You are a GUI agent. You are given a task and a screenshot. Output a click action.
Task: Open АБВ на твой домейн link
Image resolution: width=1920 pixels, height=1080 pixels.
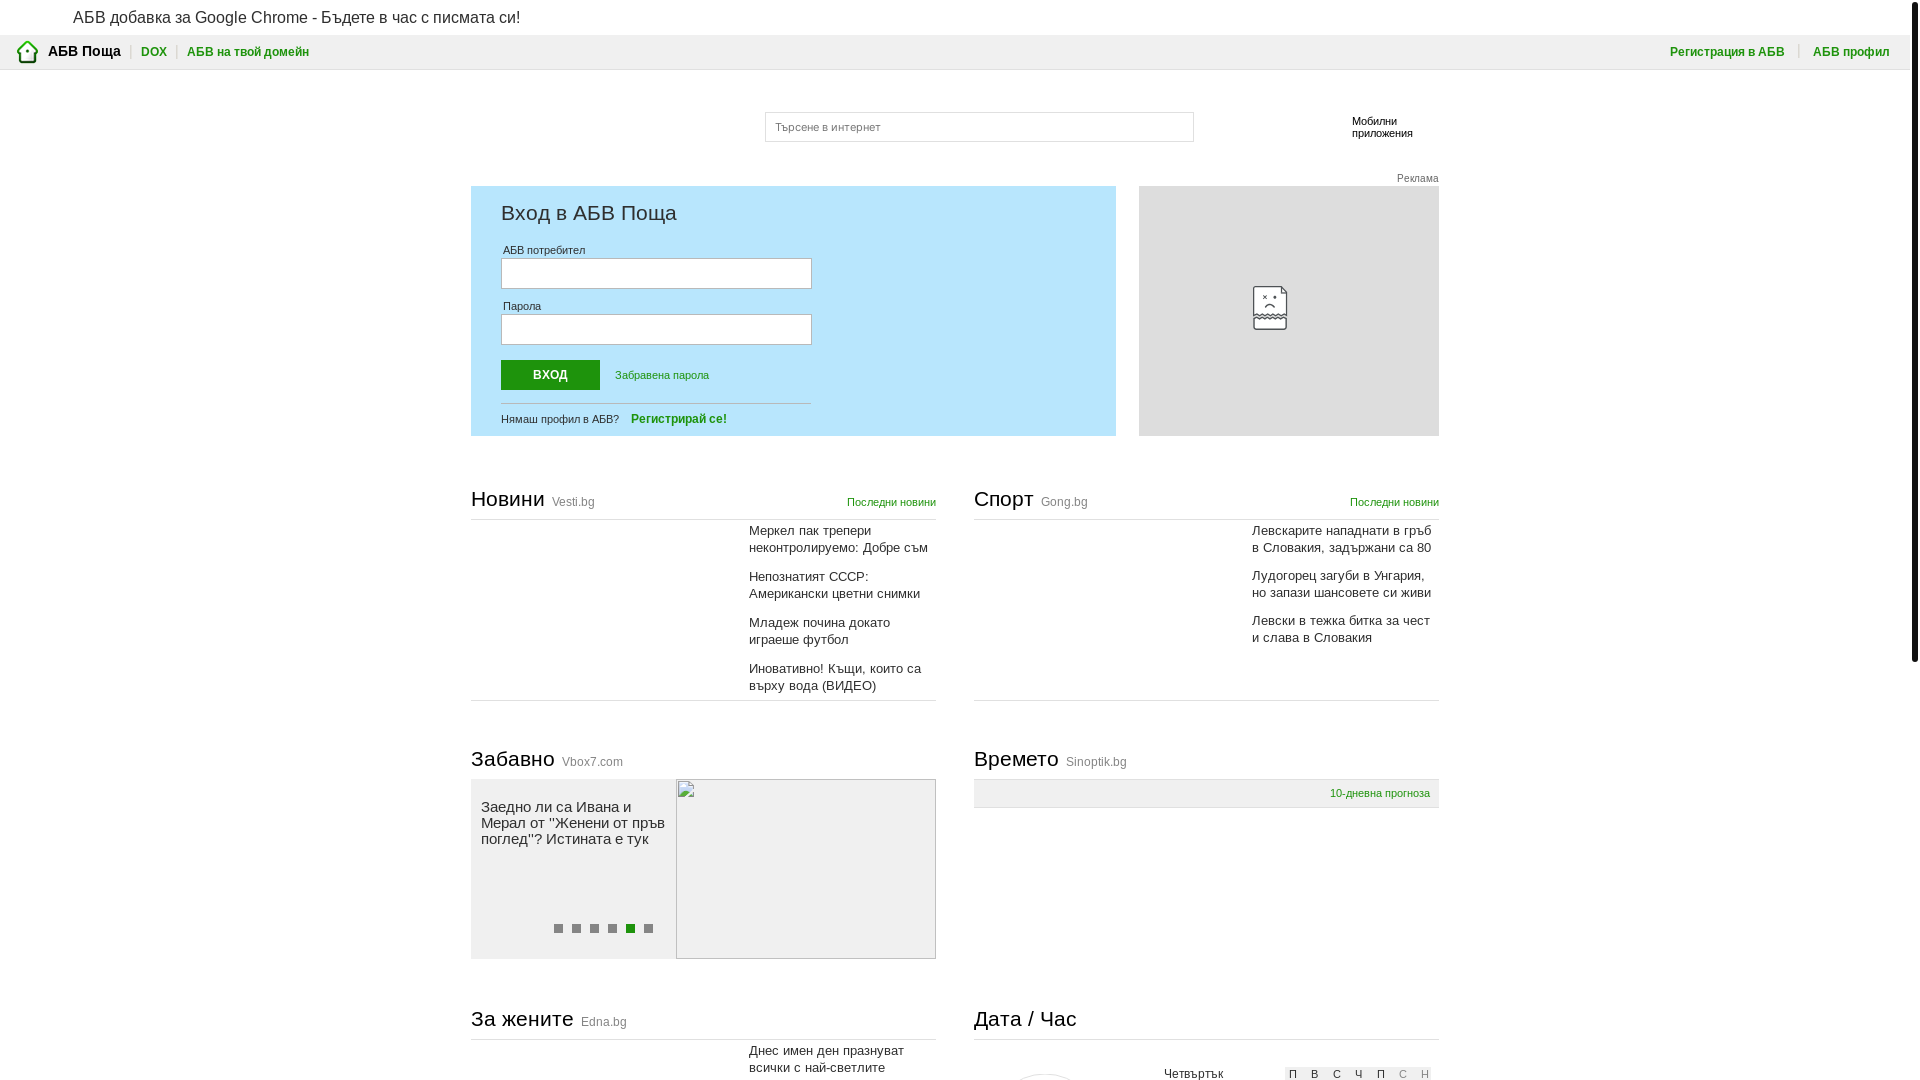click(248, 52)
